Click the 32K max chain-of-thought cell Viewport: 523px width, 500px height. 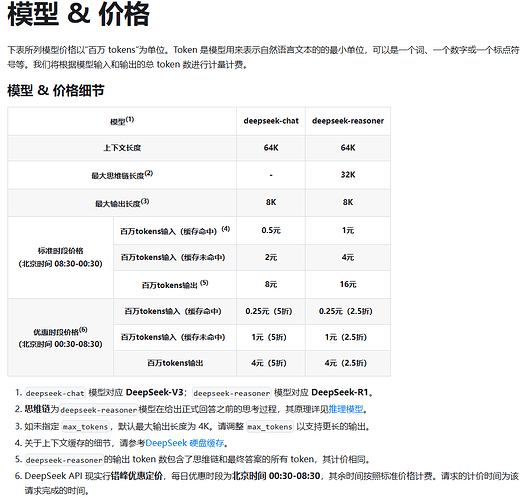coord(348,175)
